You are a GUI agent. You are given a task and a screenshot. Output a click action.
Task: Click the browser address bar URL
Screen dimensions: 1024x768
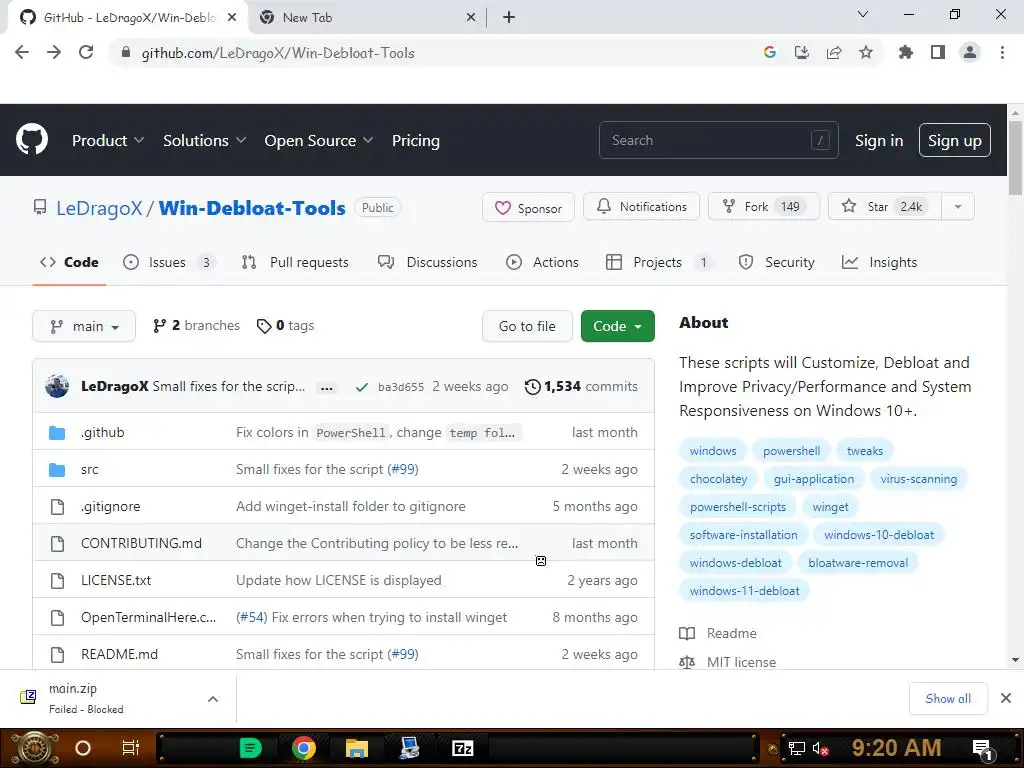click(x=278, y=53)
